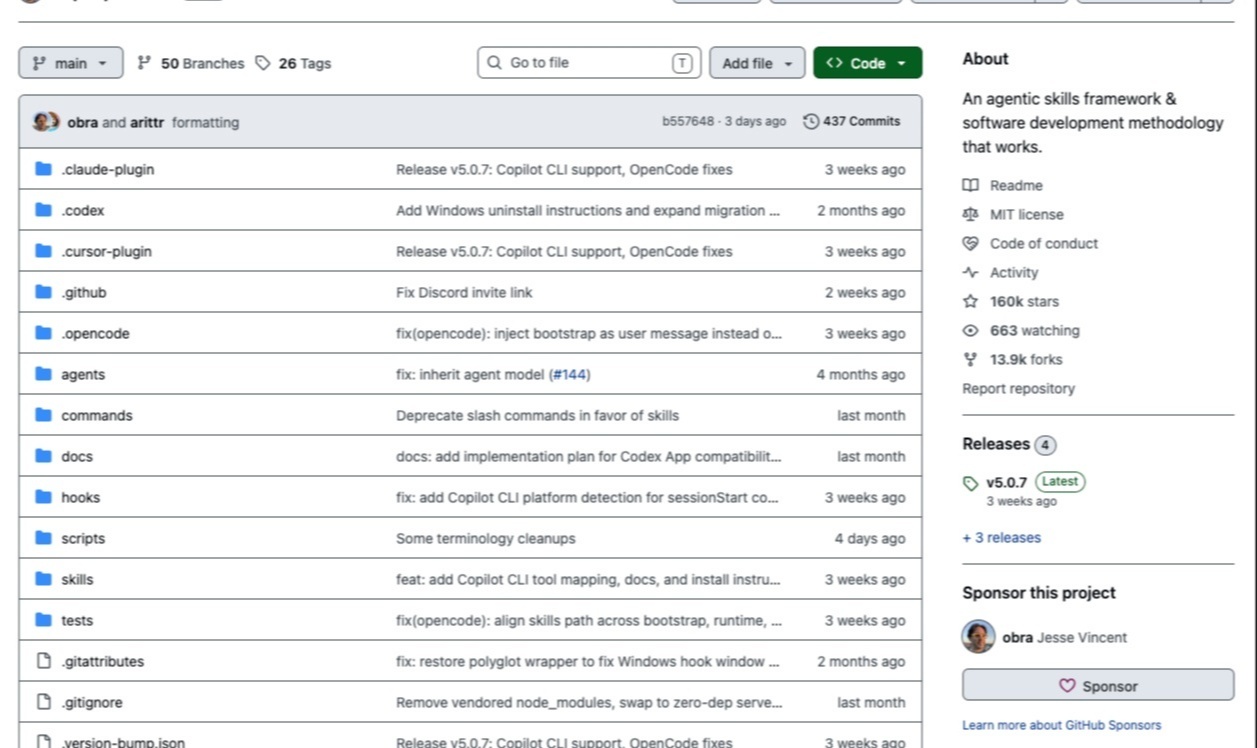Click the .opencode folder icon
This screenshot has width=1257, height=748.
[43, 333]
